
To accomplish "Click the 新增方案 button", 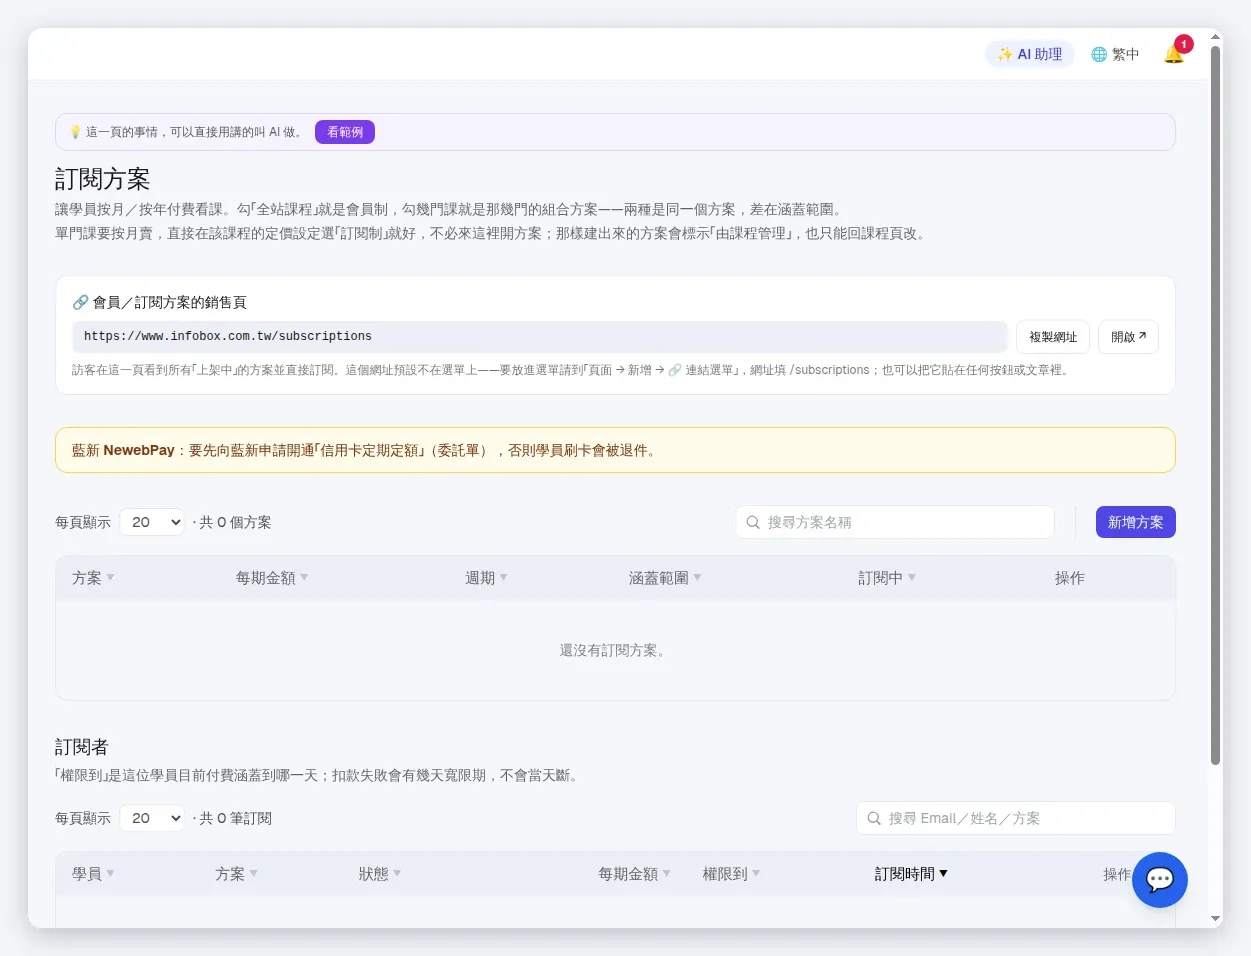I will coord(1135,522).
